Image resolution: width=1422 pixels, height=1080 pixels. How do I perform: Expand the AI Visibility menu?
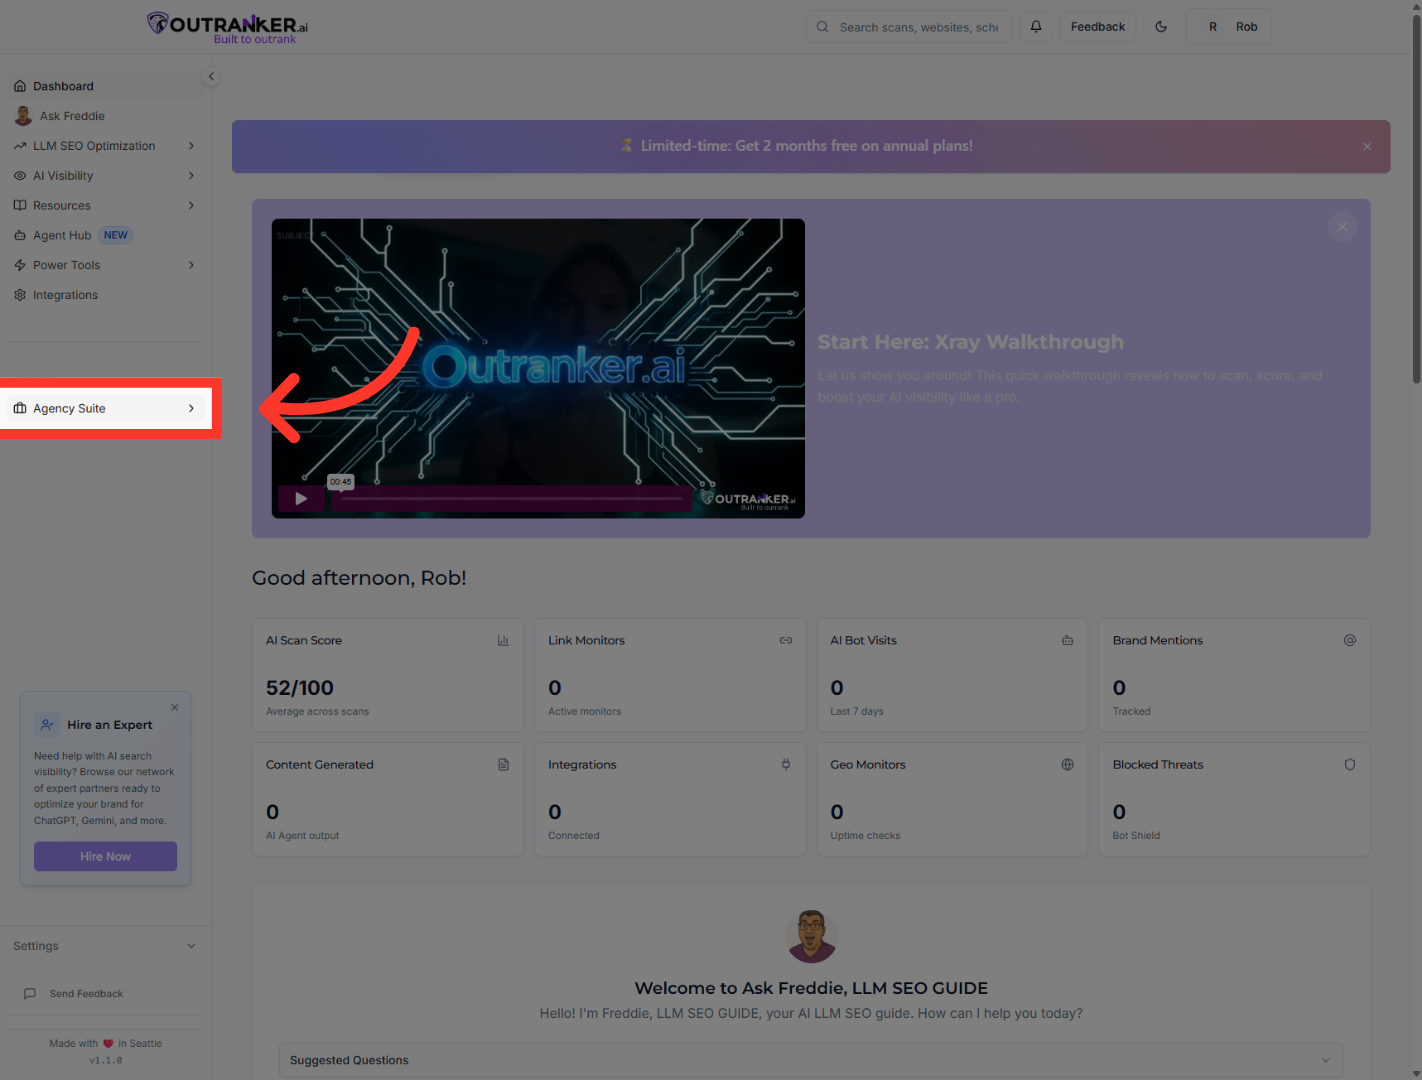pos(105,176)
